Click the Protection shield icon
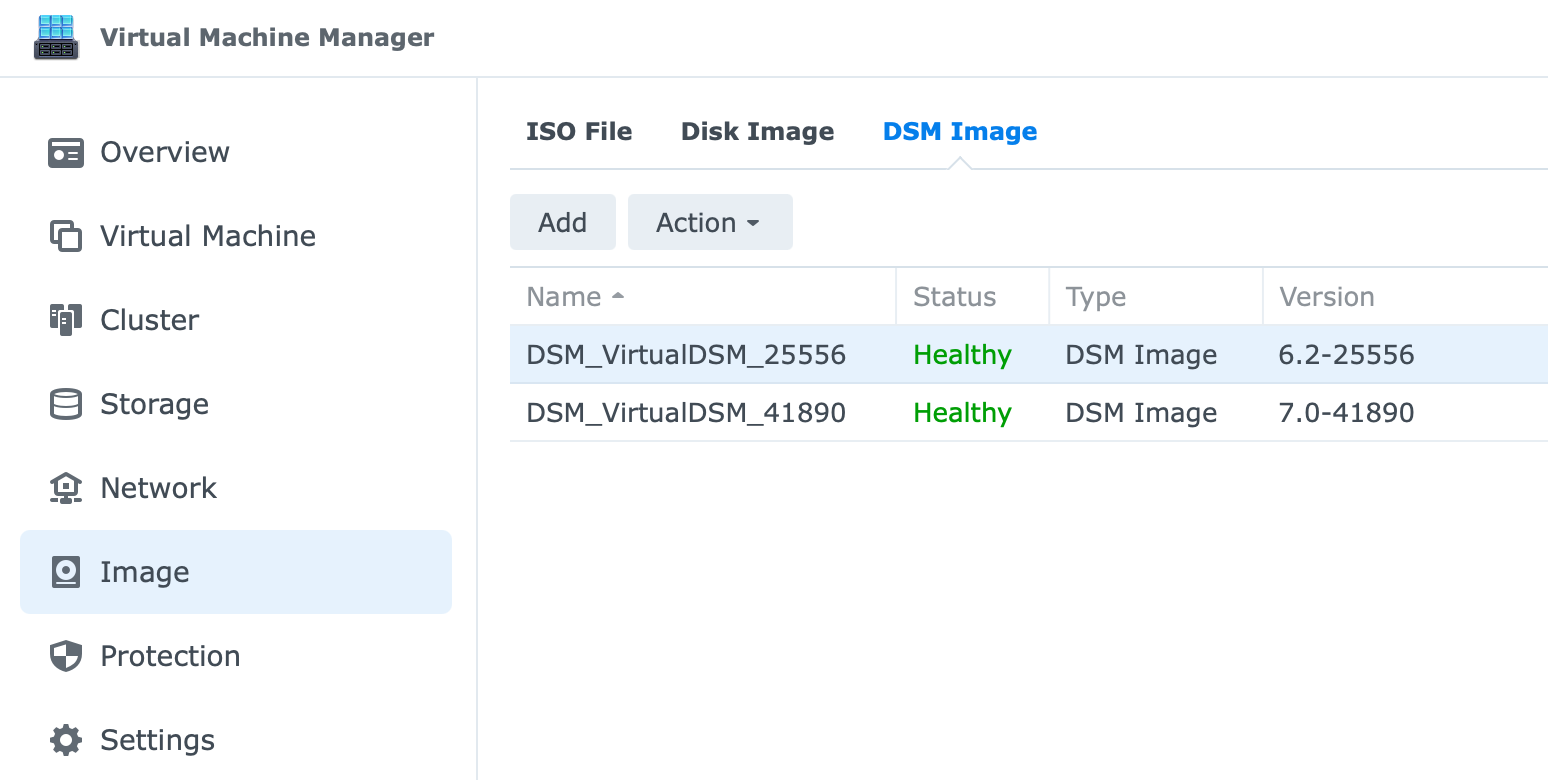 66,657
